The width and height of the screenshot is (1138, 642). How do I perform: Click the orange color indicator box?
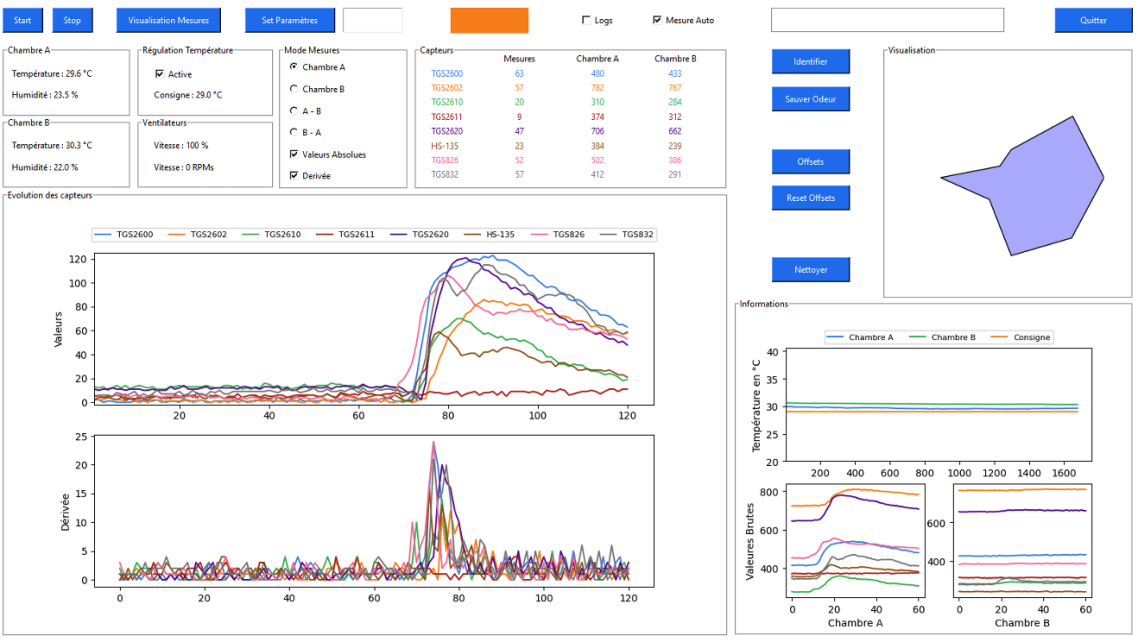(489, 20)
